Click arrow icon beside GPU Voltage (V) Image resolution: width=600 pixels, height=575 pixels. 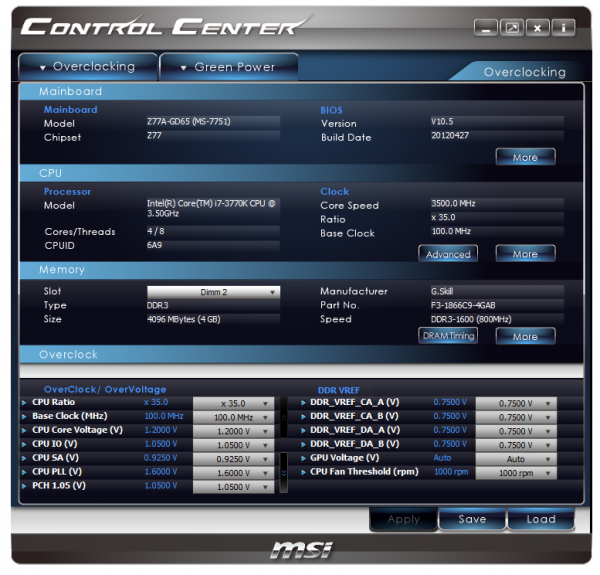tap(303, 458)
